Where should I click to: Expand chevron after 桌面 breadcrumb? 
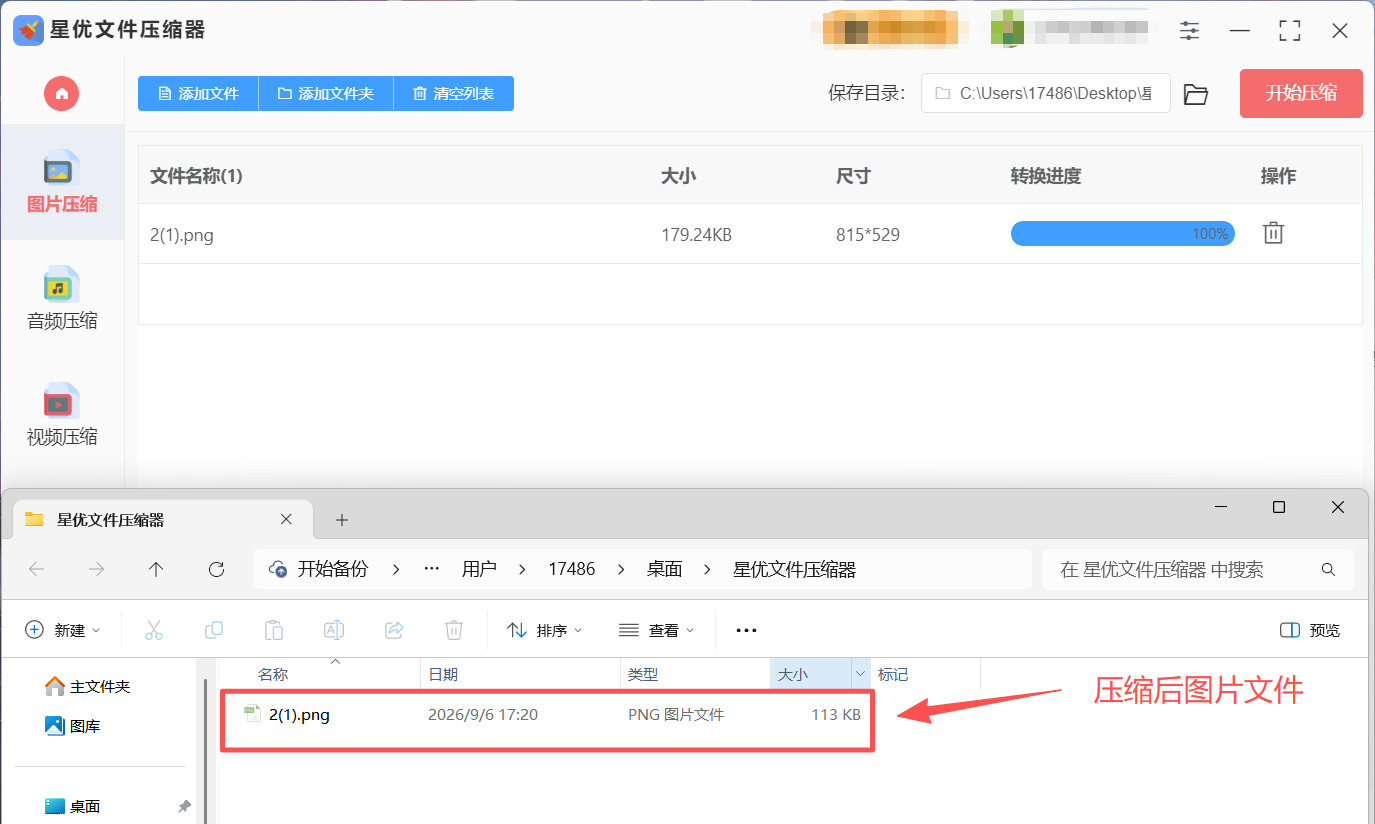pos(708,569)
